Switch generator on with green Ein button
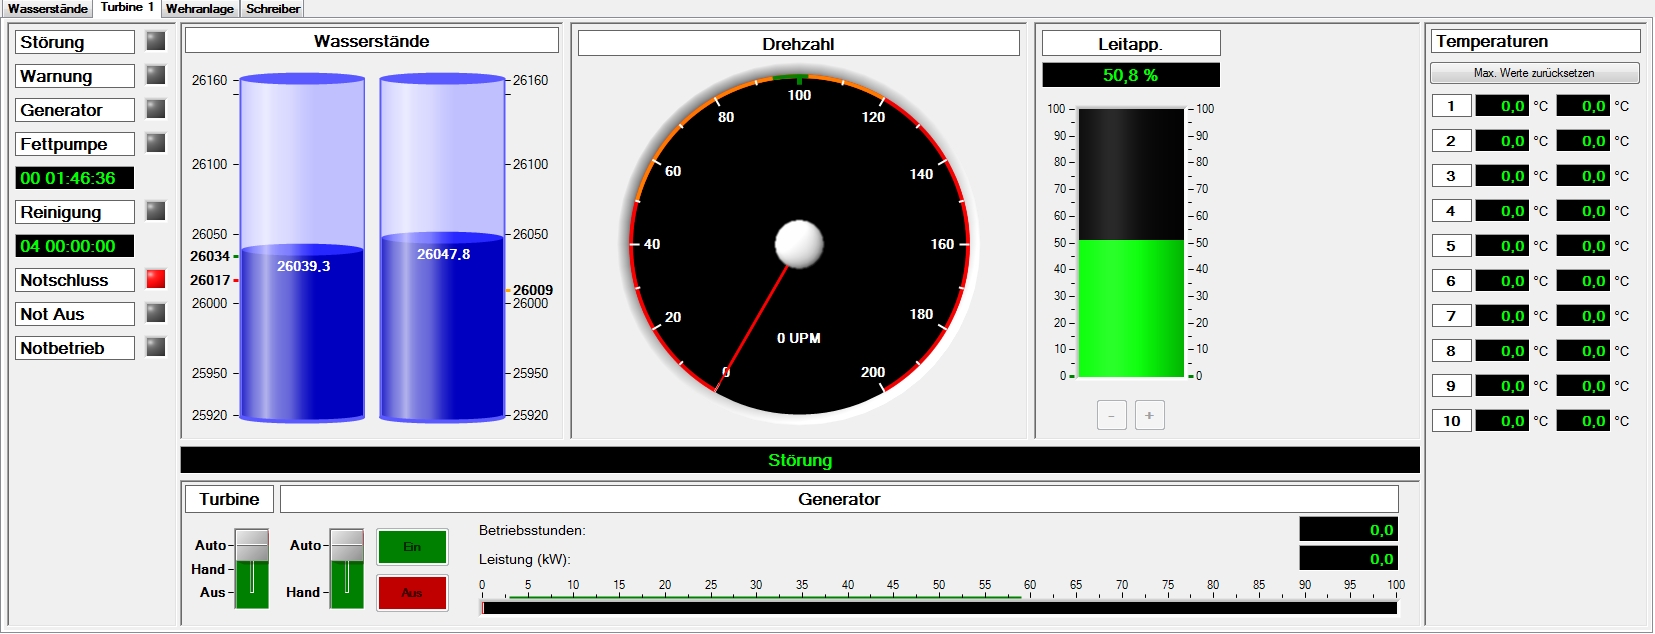 [412, 547]
